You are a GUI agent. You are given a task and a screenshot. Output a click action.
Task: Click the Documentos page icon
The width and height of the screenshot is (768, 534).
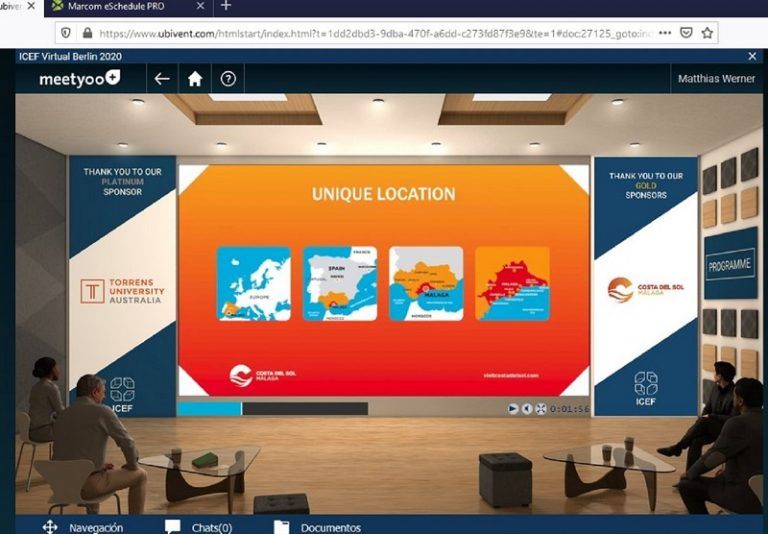click(281, 527)
